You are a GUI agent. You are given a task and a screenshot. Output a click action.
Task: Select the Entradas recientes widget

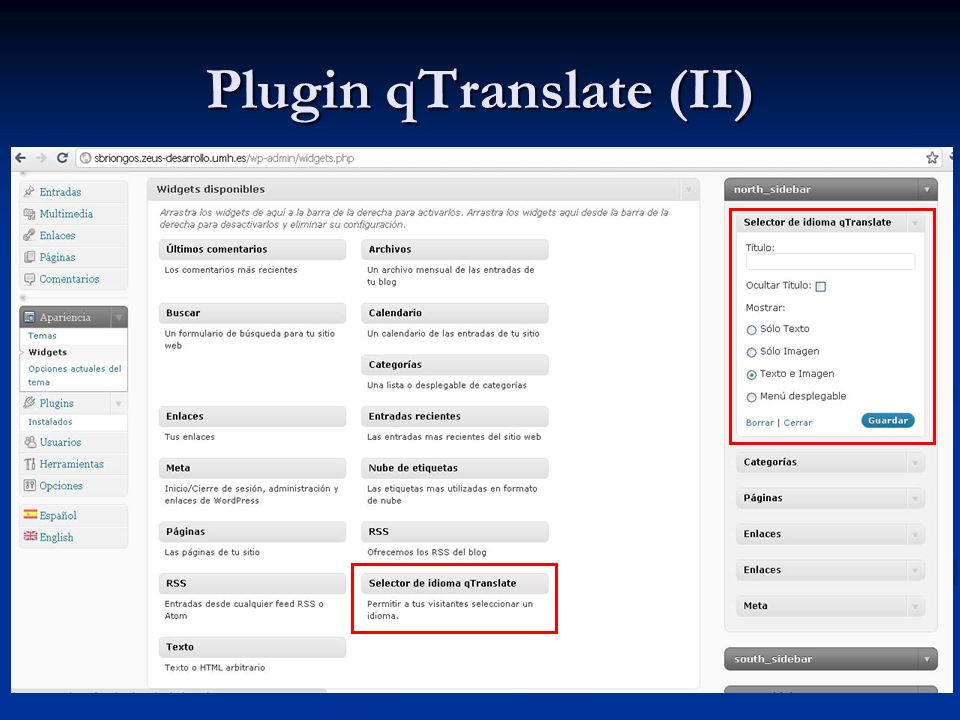click(454, 416)
